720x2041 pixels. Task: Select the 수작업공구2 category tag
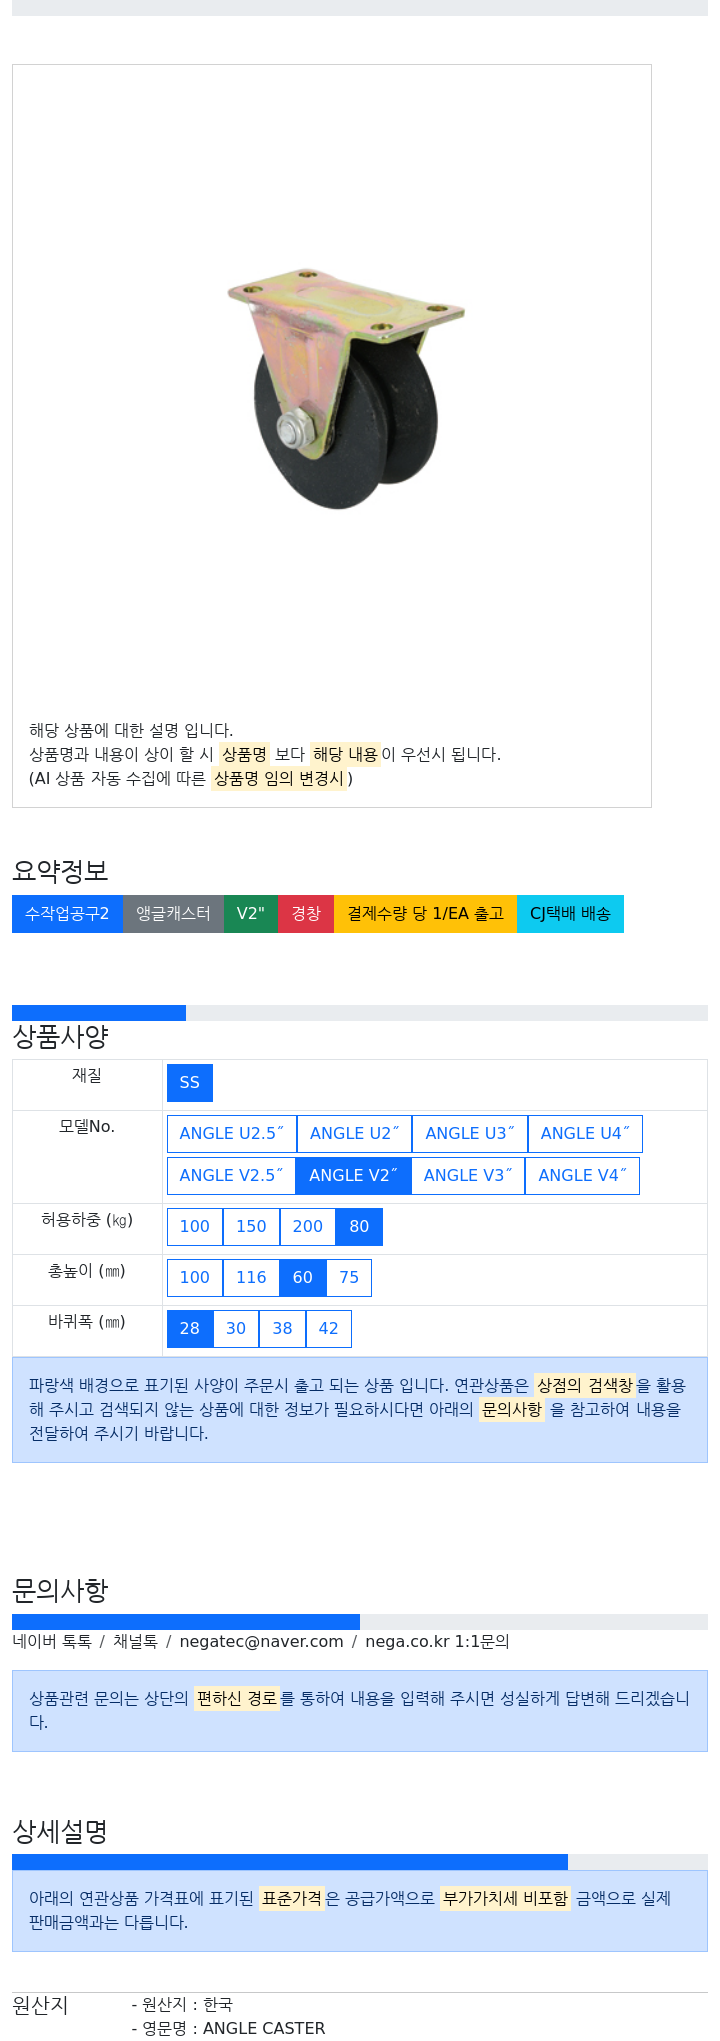point(67,914)
